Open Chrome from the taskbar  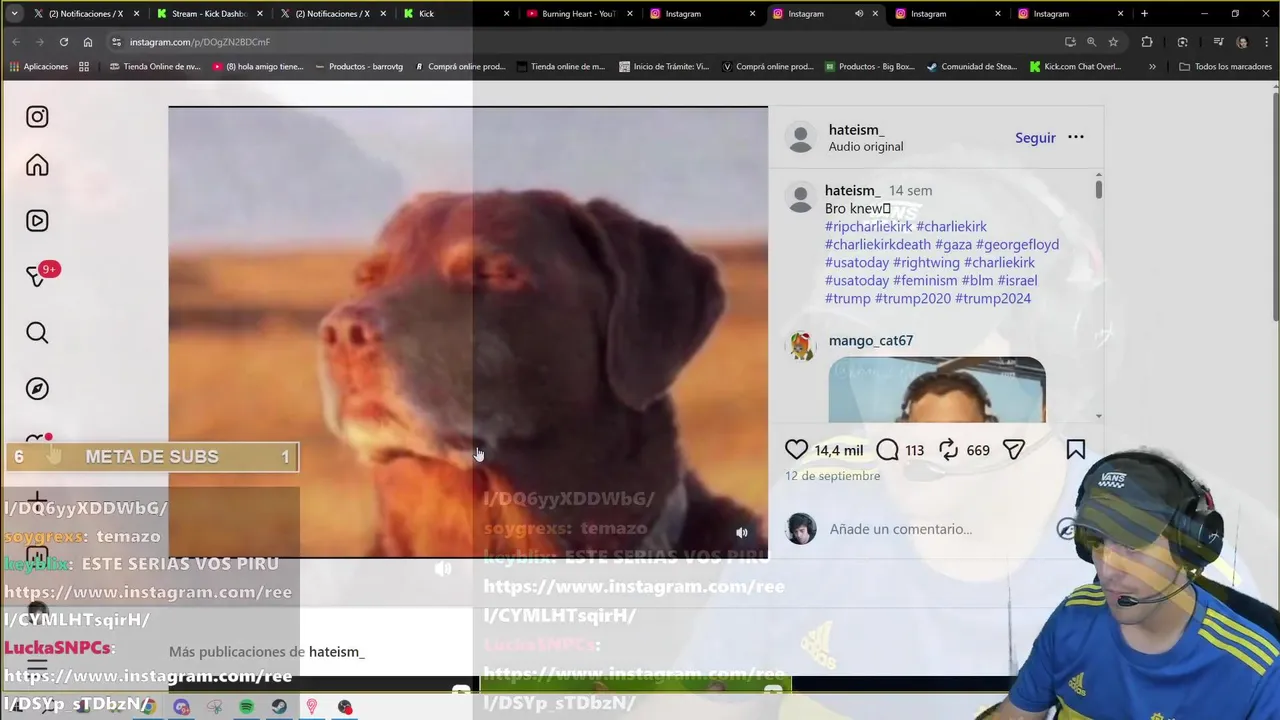pyautogui.click(x=149, y=707)
